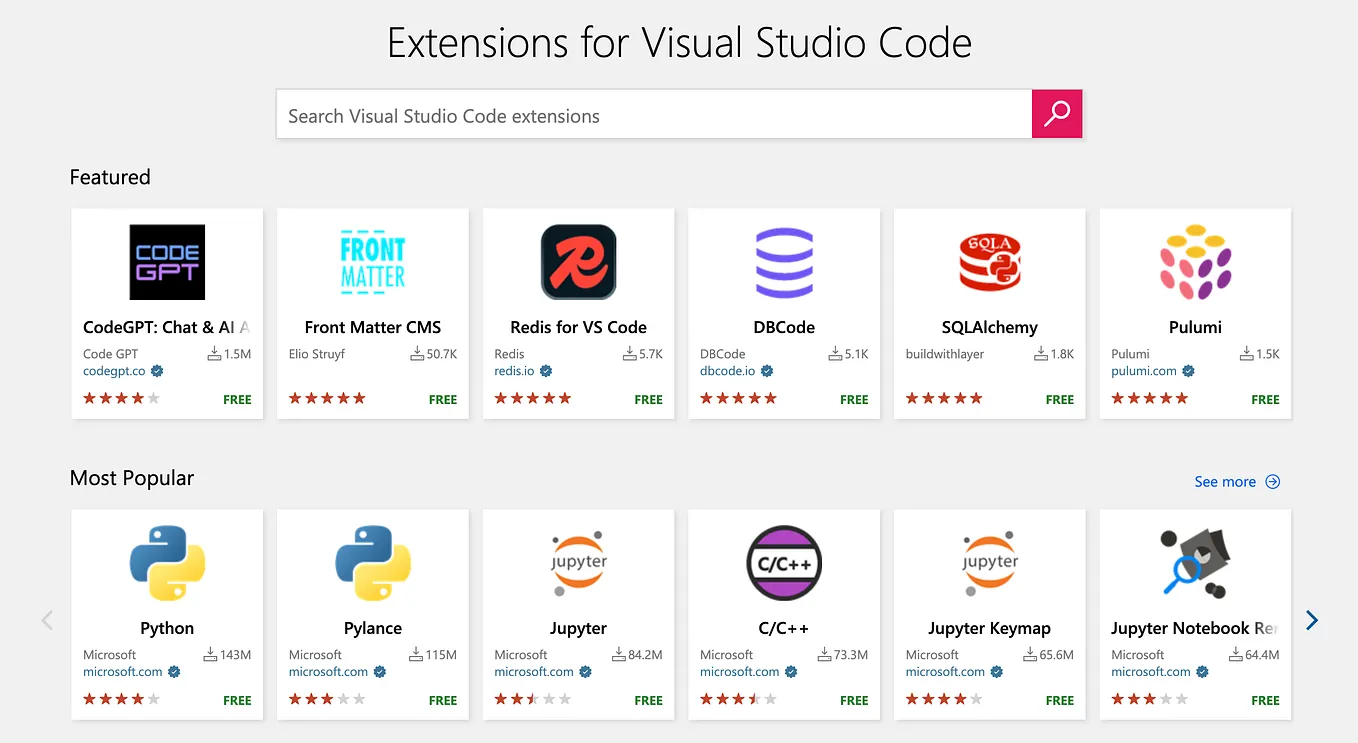Click verified badge next to codegpt.co
Viewport: 1358px width, 743px height.
(157, 371)
